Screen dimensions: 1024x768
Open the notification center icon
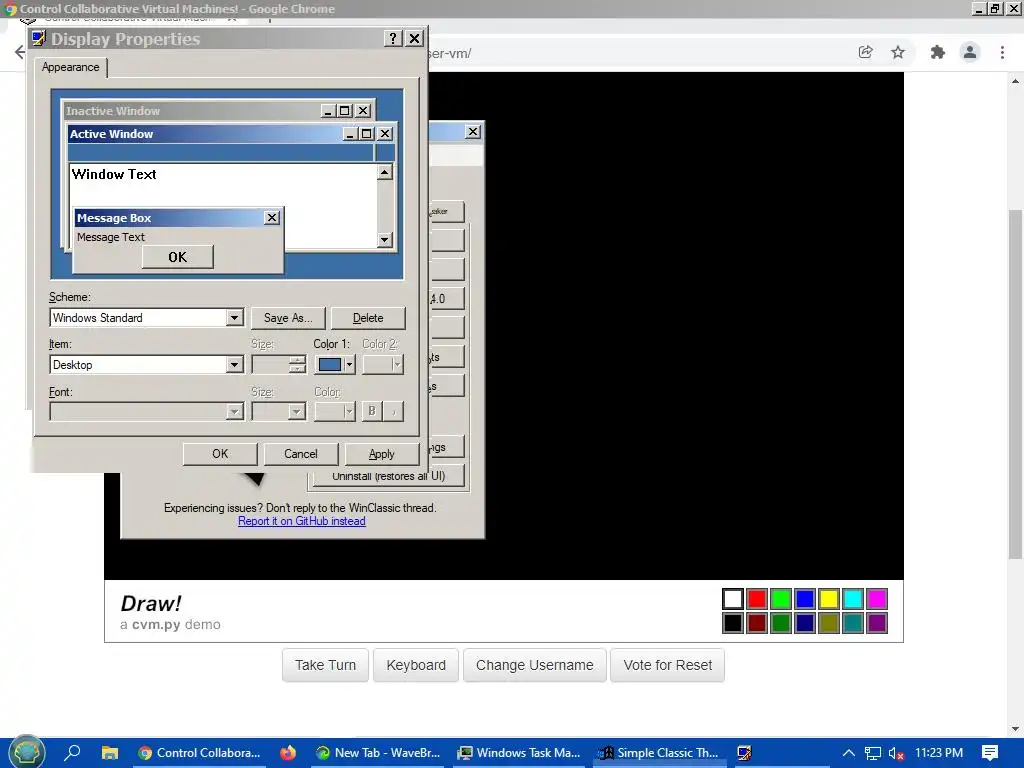coord(989,753)
